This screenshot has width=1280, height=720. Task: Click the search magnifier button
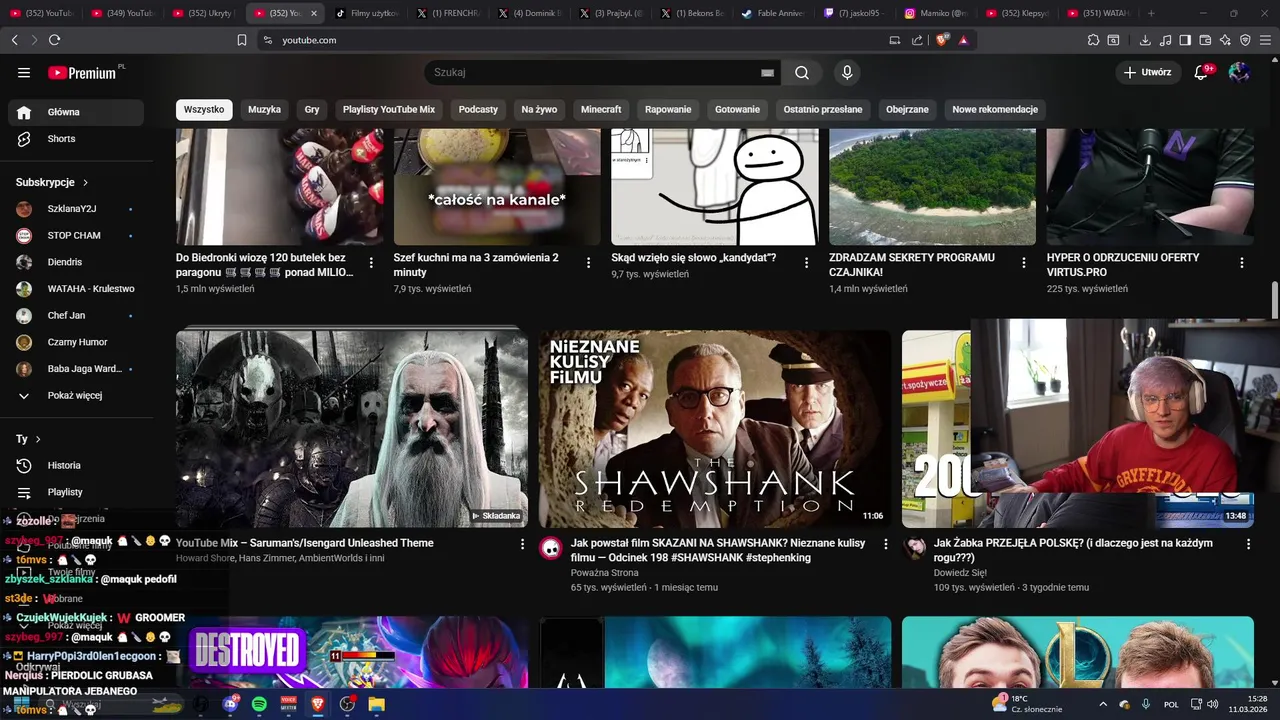(x=802, y=72)
